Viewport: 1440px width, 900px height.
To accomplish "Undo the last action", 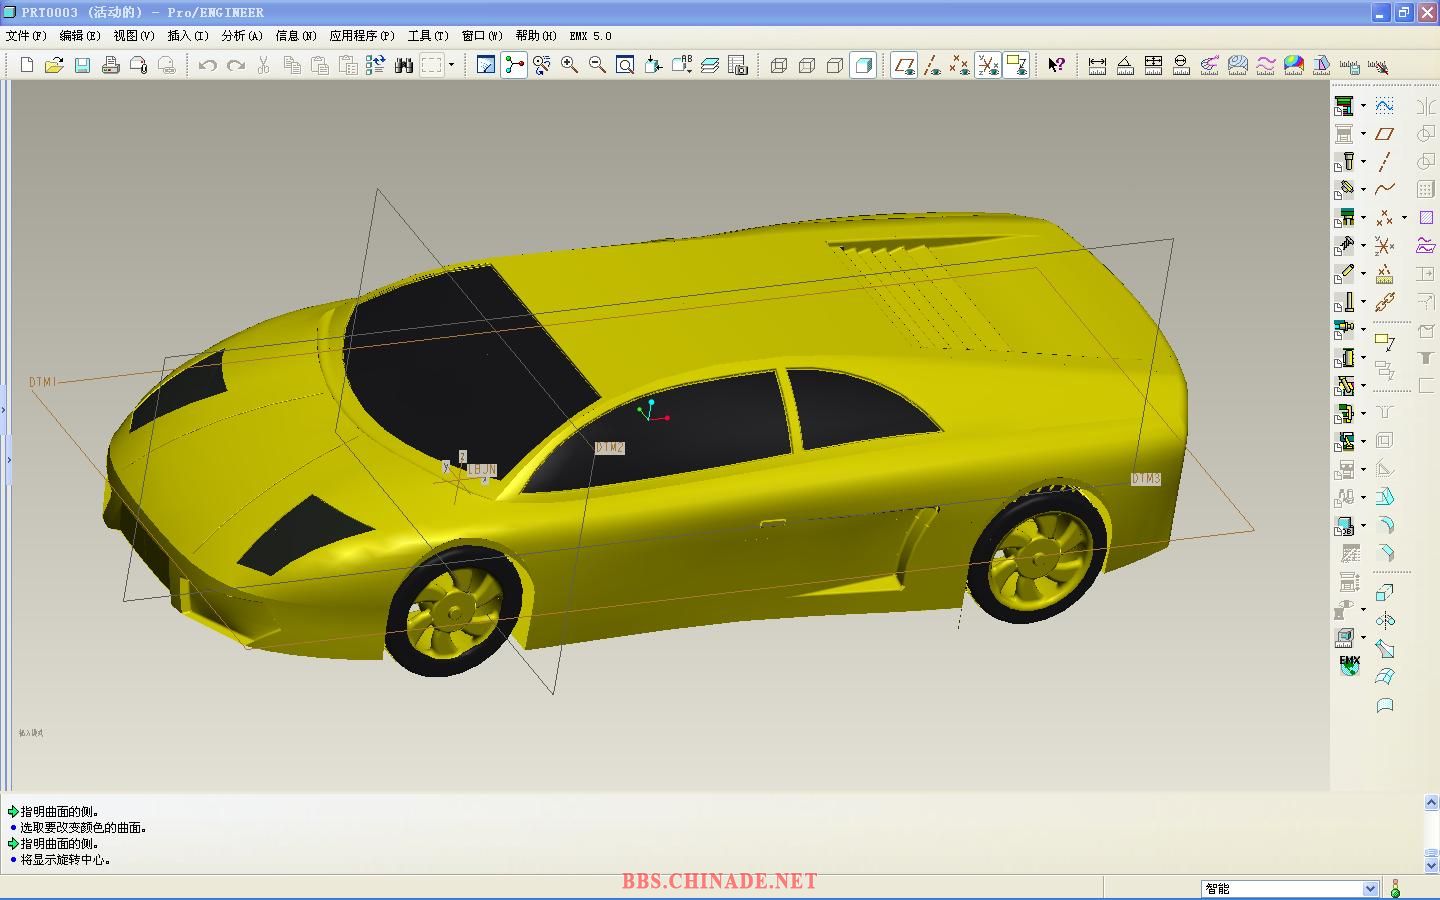I will [x=208, y=65].
